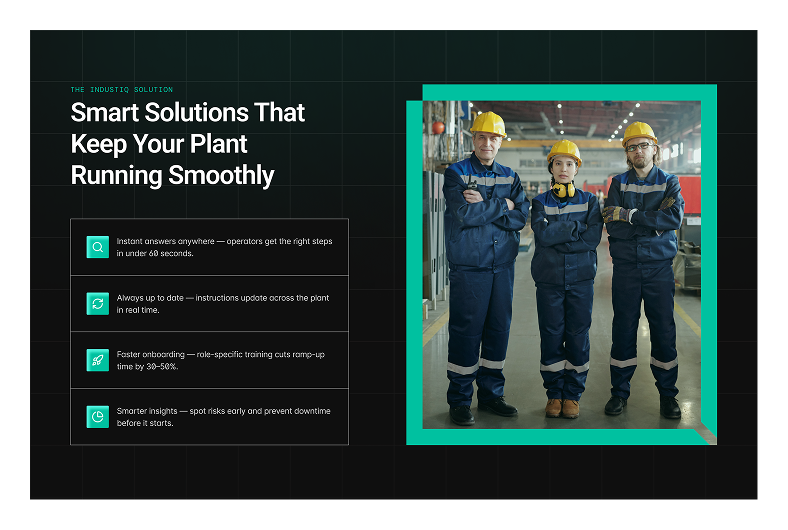This screenshot has width=788, height=530.
Task: Click the rocket onboarding icon
Action: 97,360
